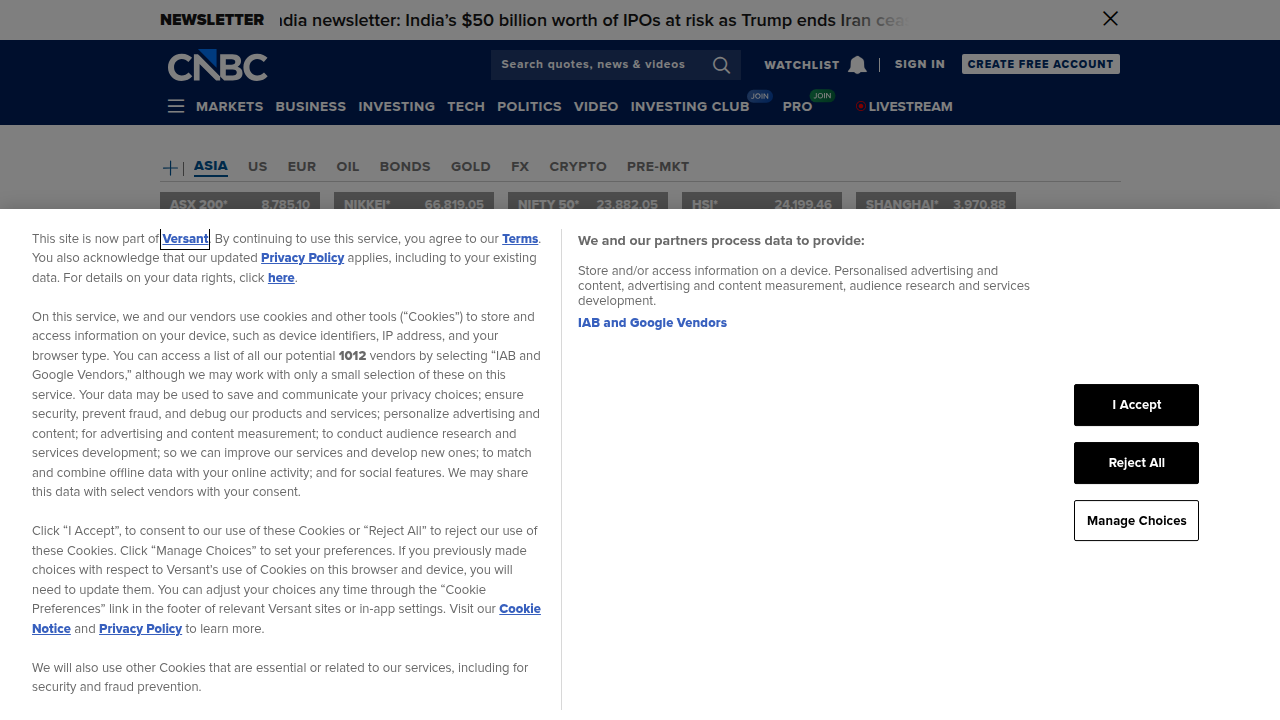Screen dimensions: 1280x720
Task: Select the FX markets tab
Action: point(520,167)
